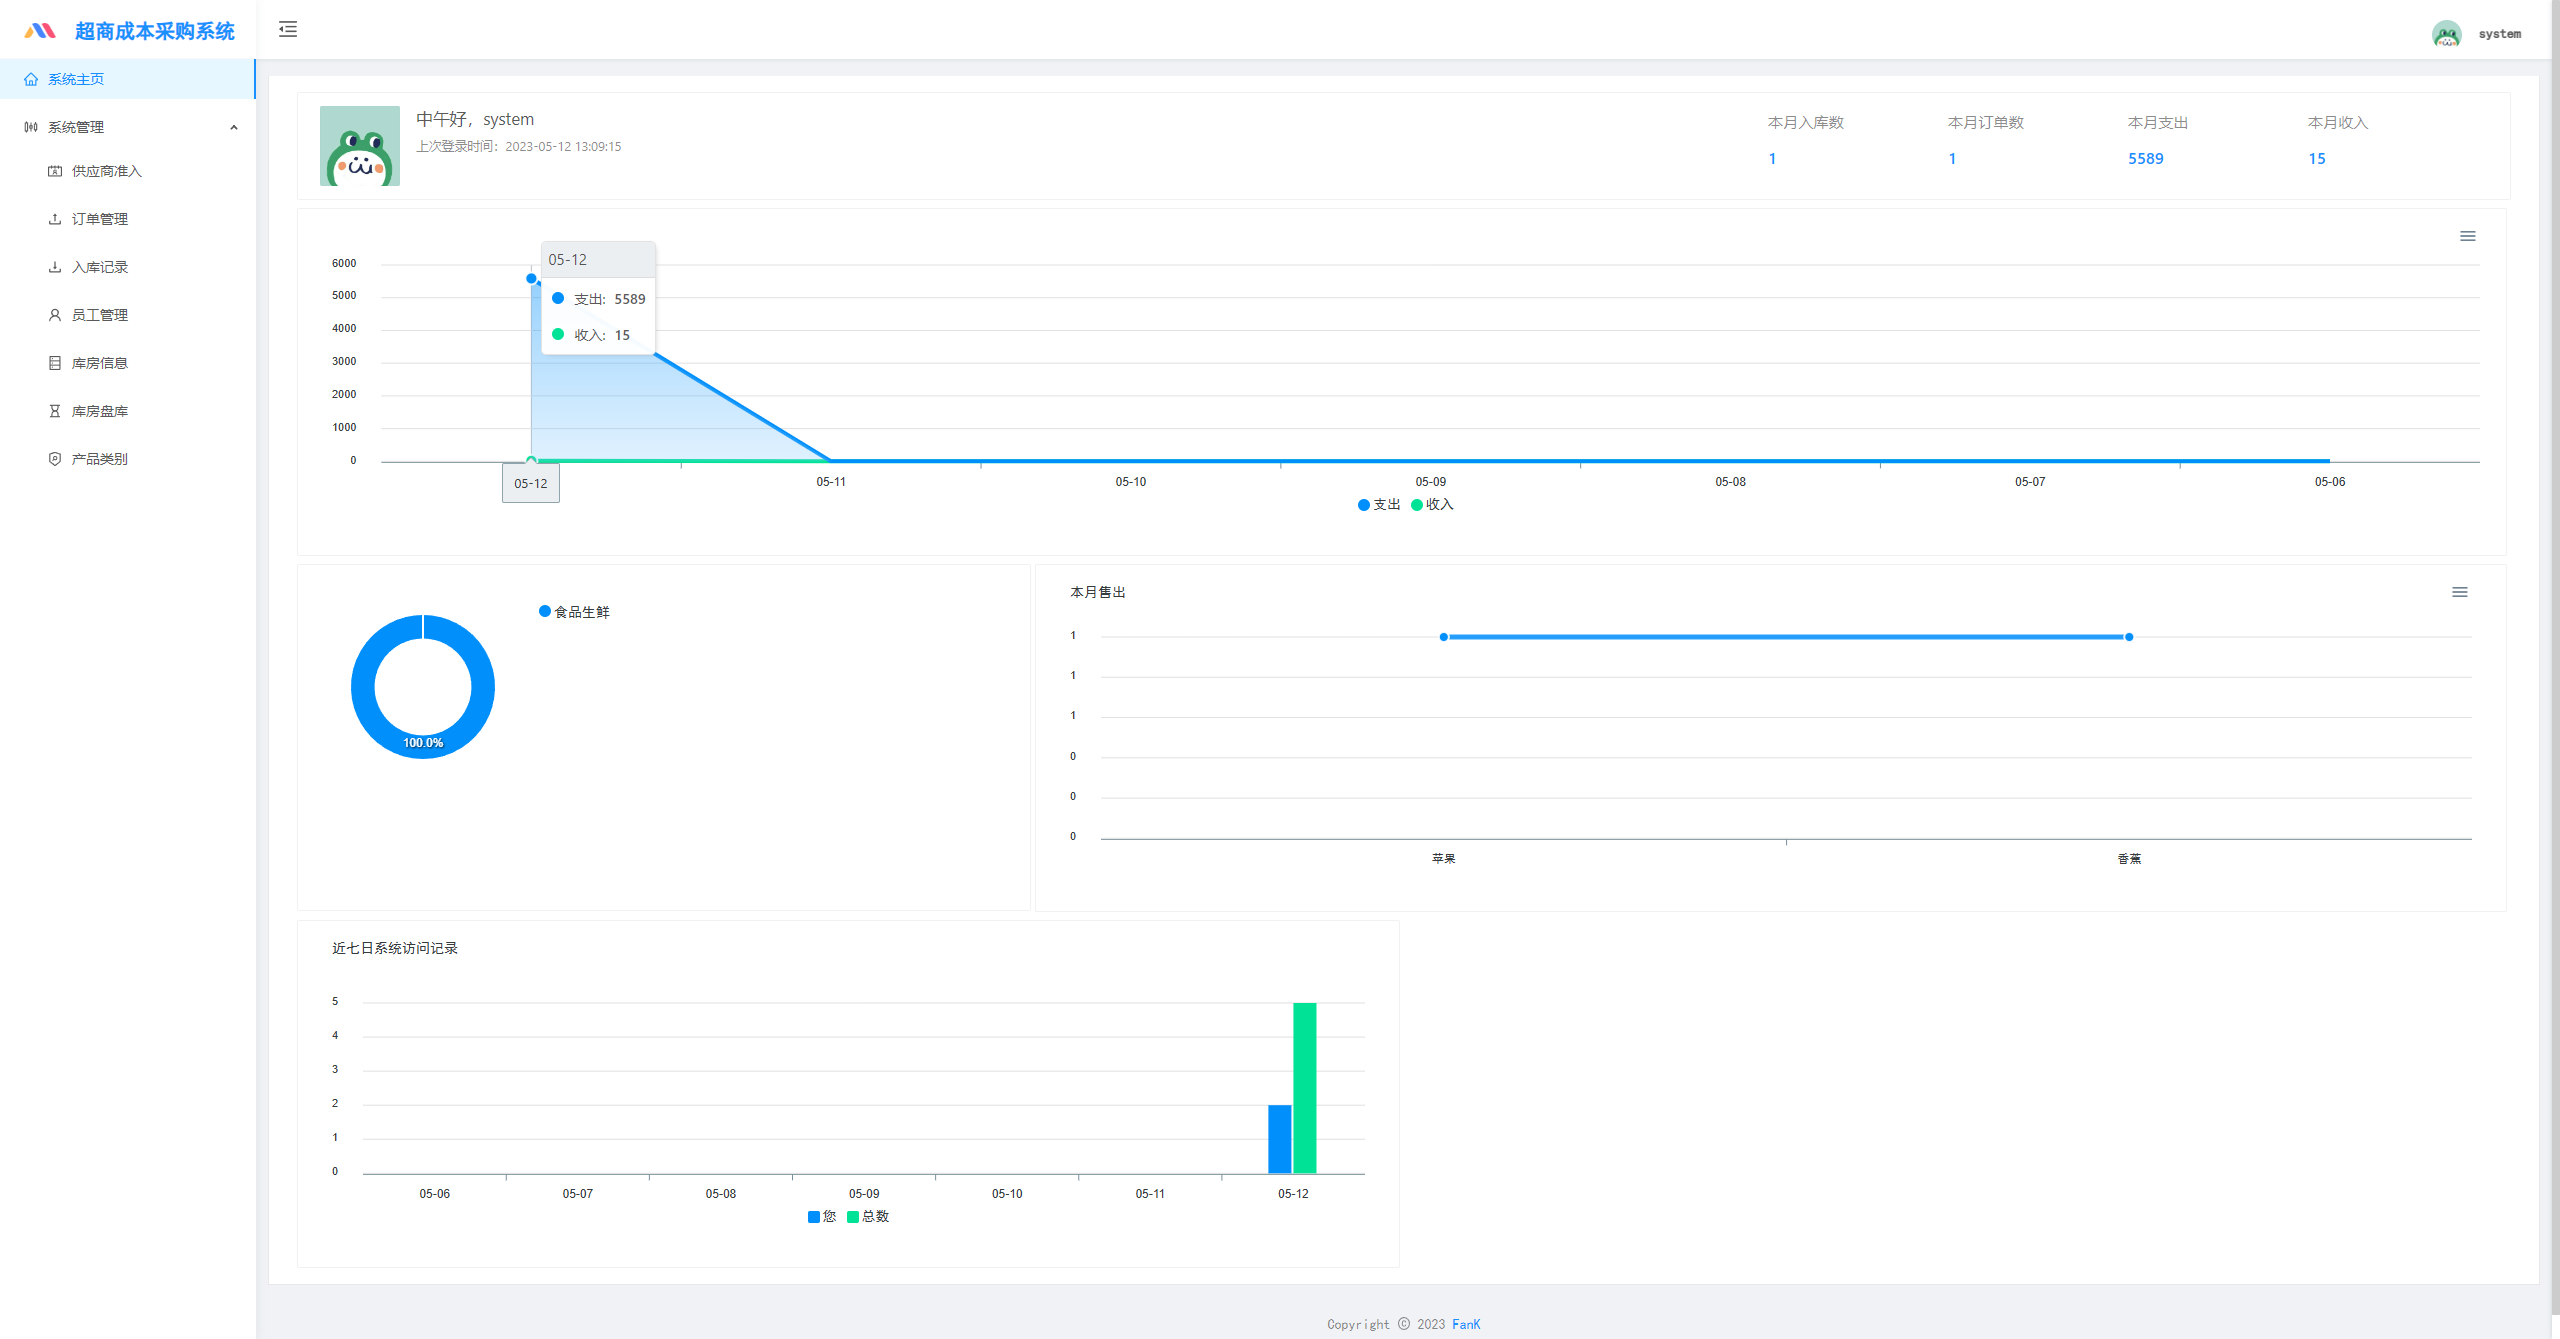2560x1339 pixels.
Task: Toggle the 收入 series in the legend
Action: click(x=1431, y=504)
